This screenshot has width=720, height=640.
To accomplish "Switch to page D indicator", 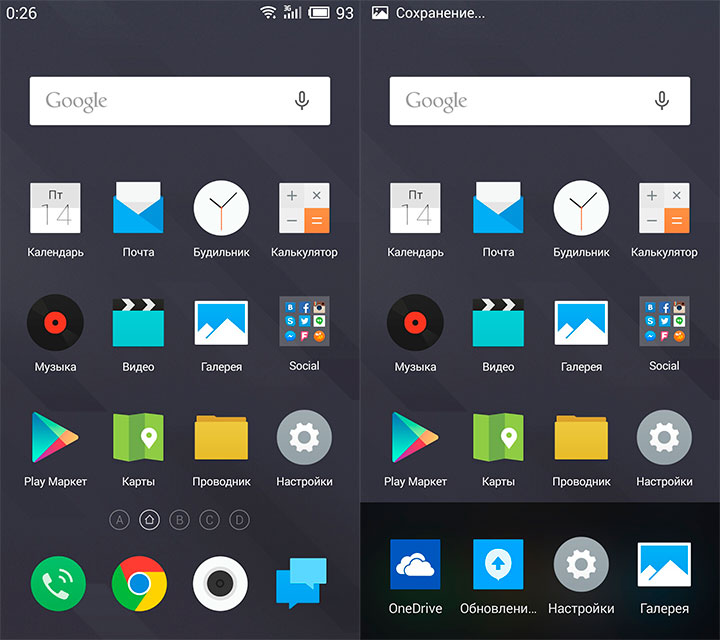I will [239, 520].
